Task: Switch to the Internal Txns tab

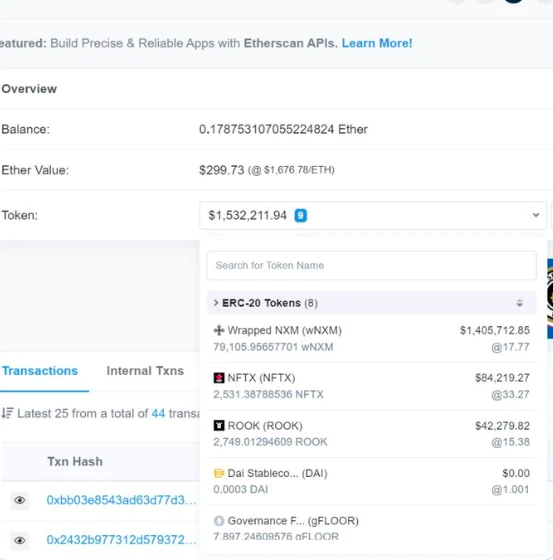Action: (x=145, y=371)
